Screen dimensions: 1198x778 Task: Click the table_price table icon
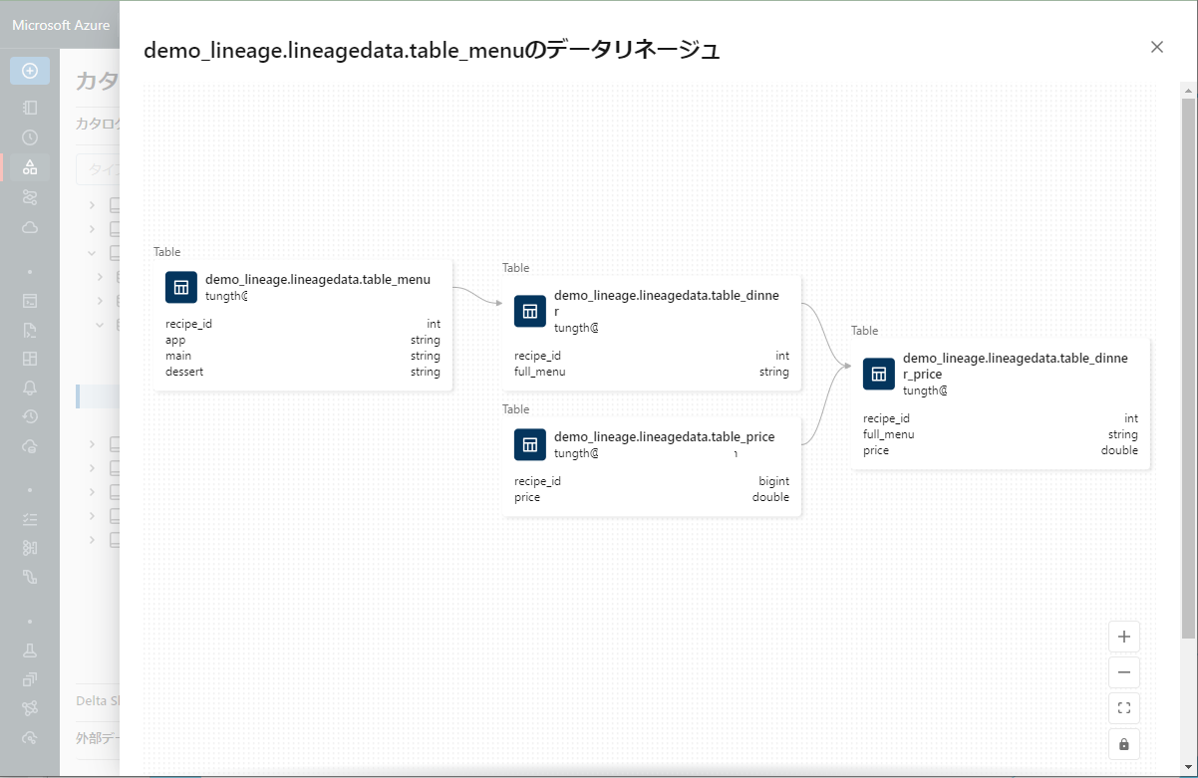tap(530, 444)
